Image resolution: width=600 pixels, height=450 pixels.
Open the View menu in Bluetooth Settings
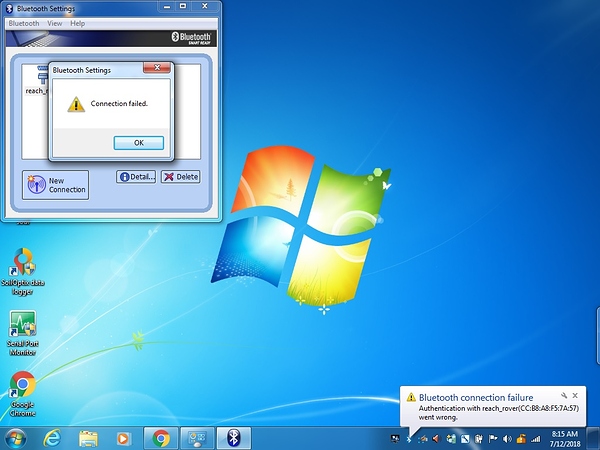click(x=55, y=23)
